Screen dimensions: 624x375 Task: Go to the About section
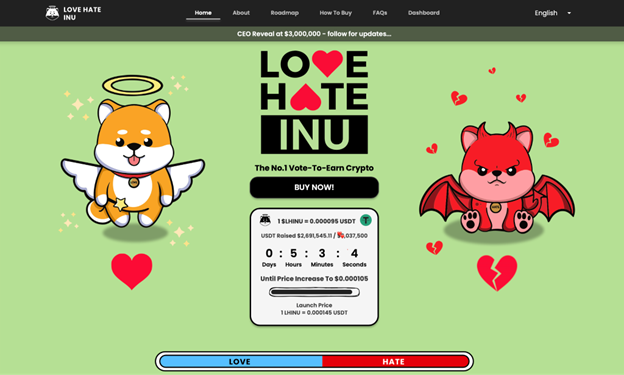[241, 13]
